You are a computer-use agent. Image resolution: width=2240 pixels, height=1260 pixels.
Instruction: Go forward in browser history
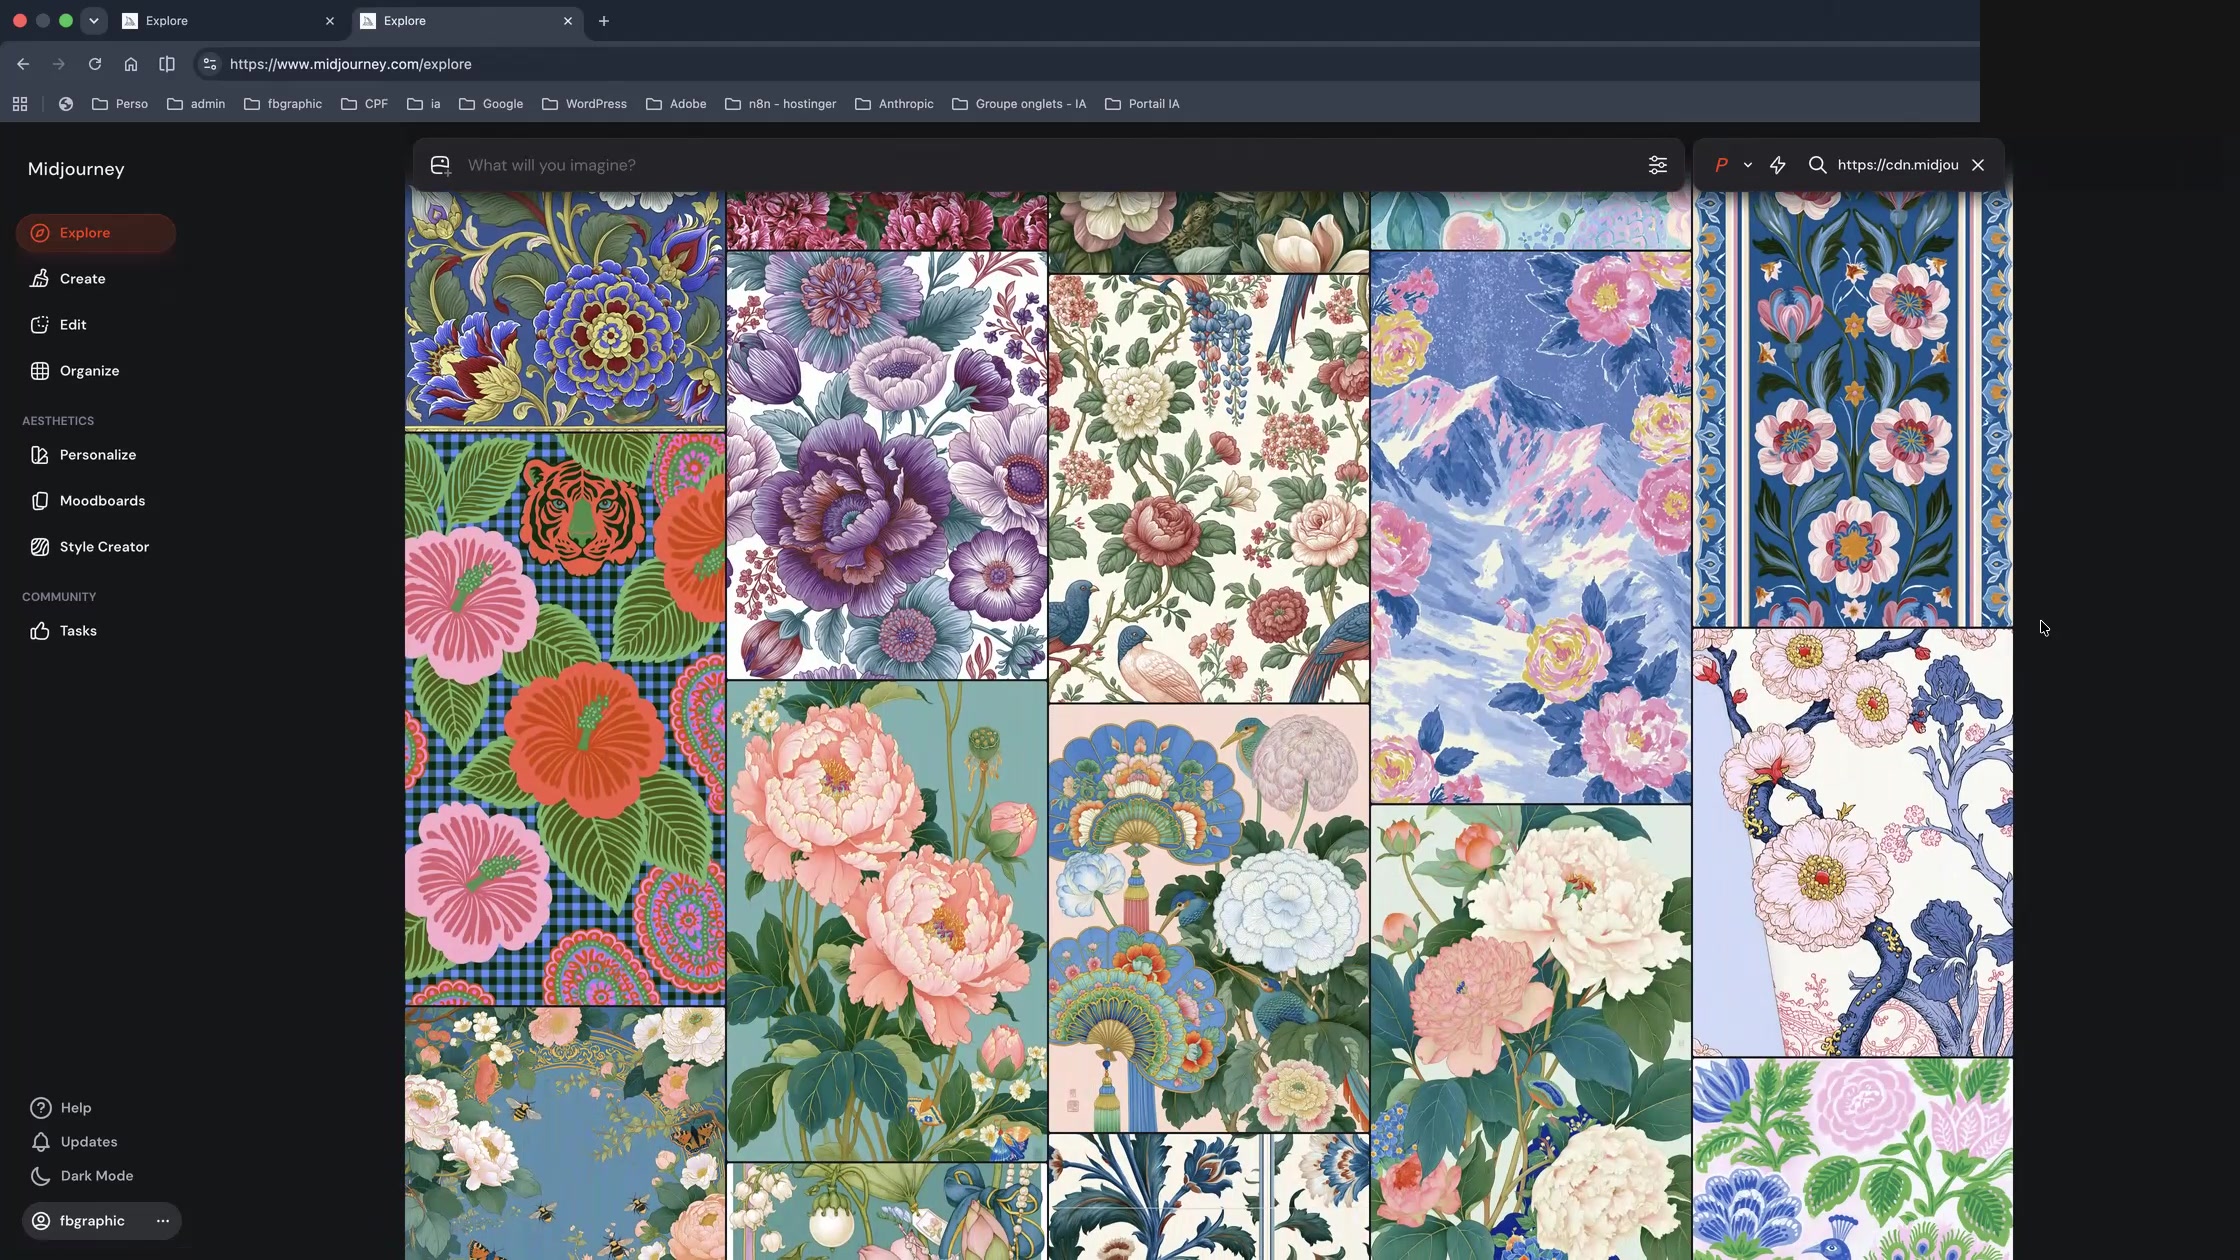point(59,64)
